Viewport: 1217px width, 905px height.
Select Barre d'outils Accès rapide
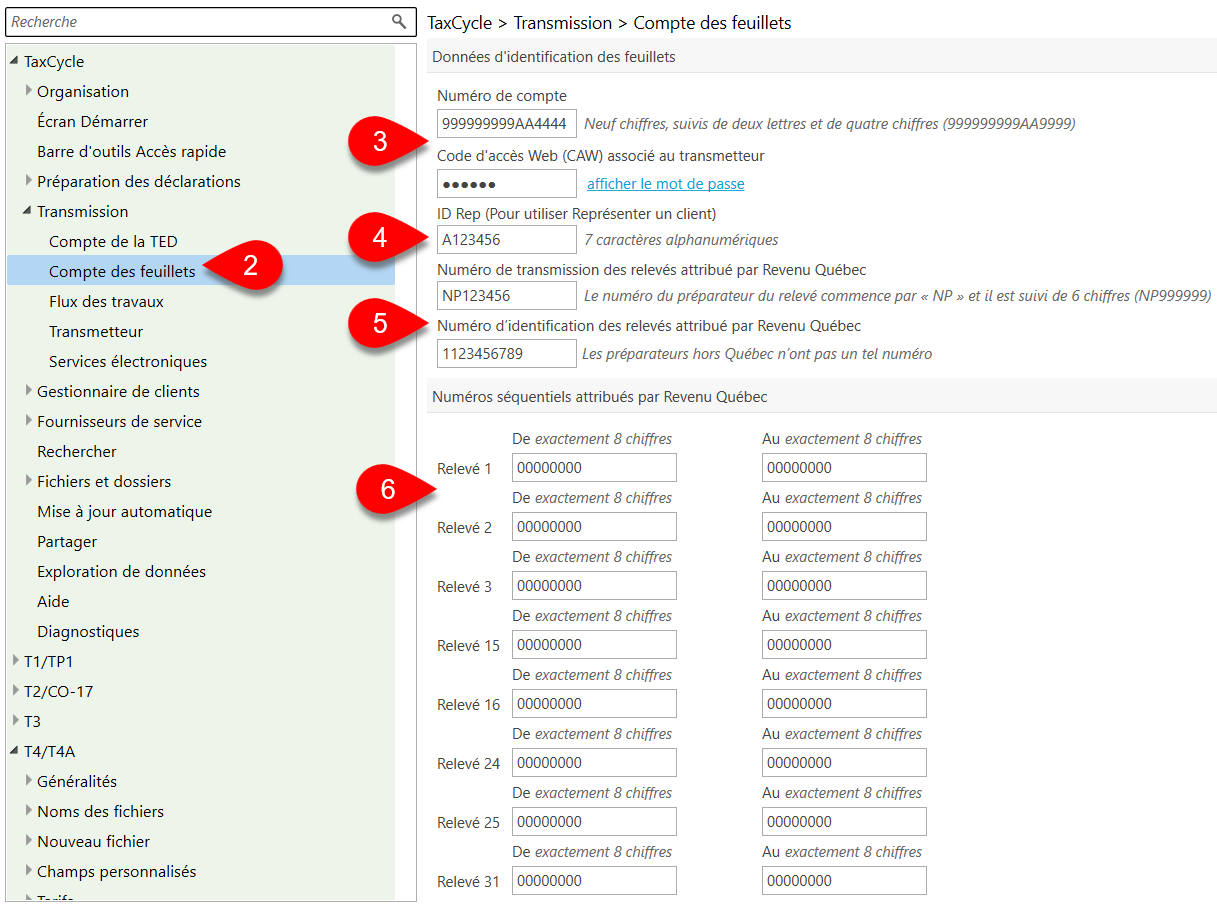click(x=132, y=151)
